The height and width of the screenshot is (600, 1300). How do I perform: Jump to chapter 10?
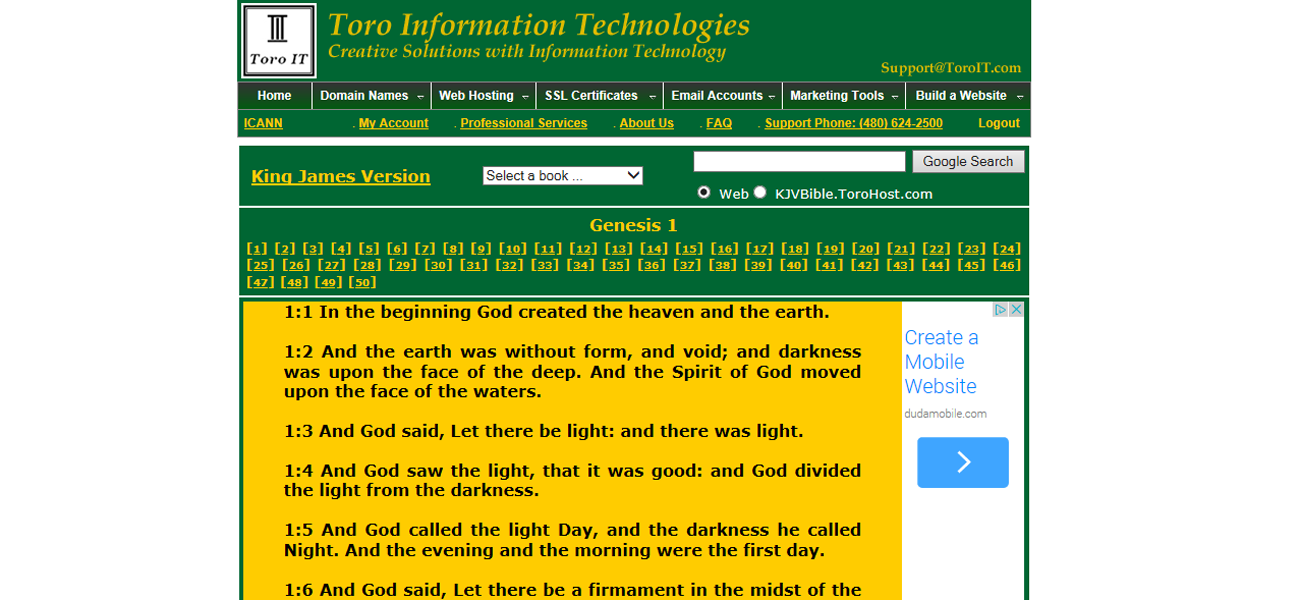coord(512,249)
